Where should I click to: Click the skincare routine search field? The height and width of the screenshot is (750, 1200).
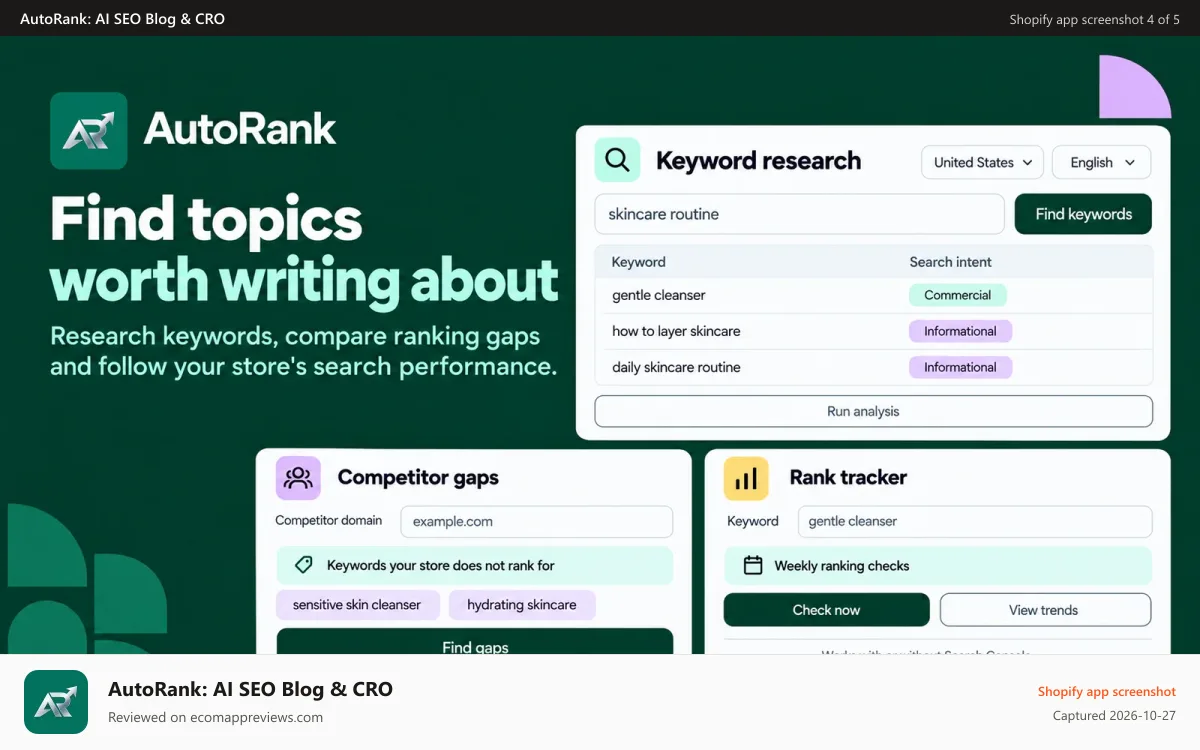(799, 214)
